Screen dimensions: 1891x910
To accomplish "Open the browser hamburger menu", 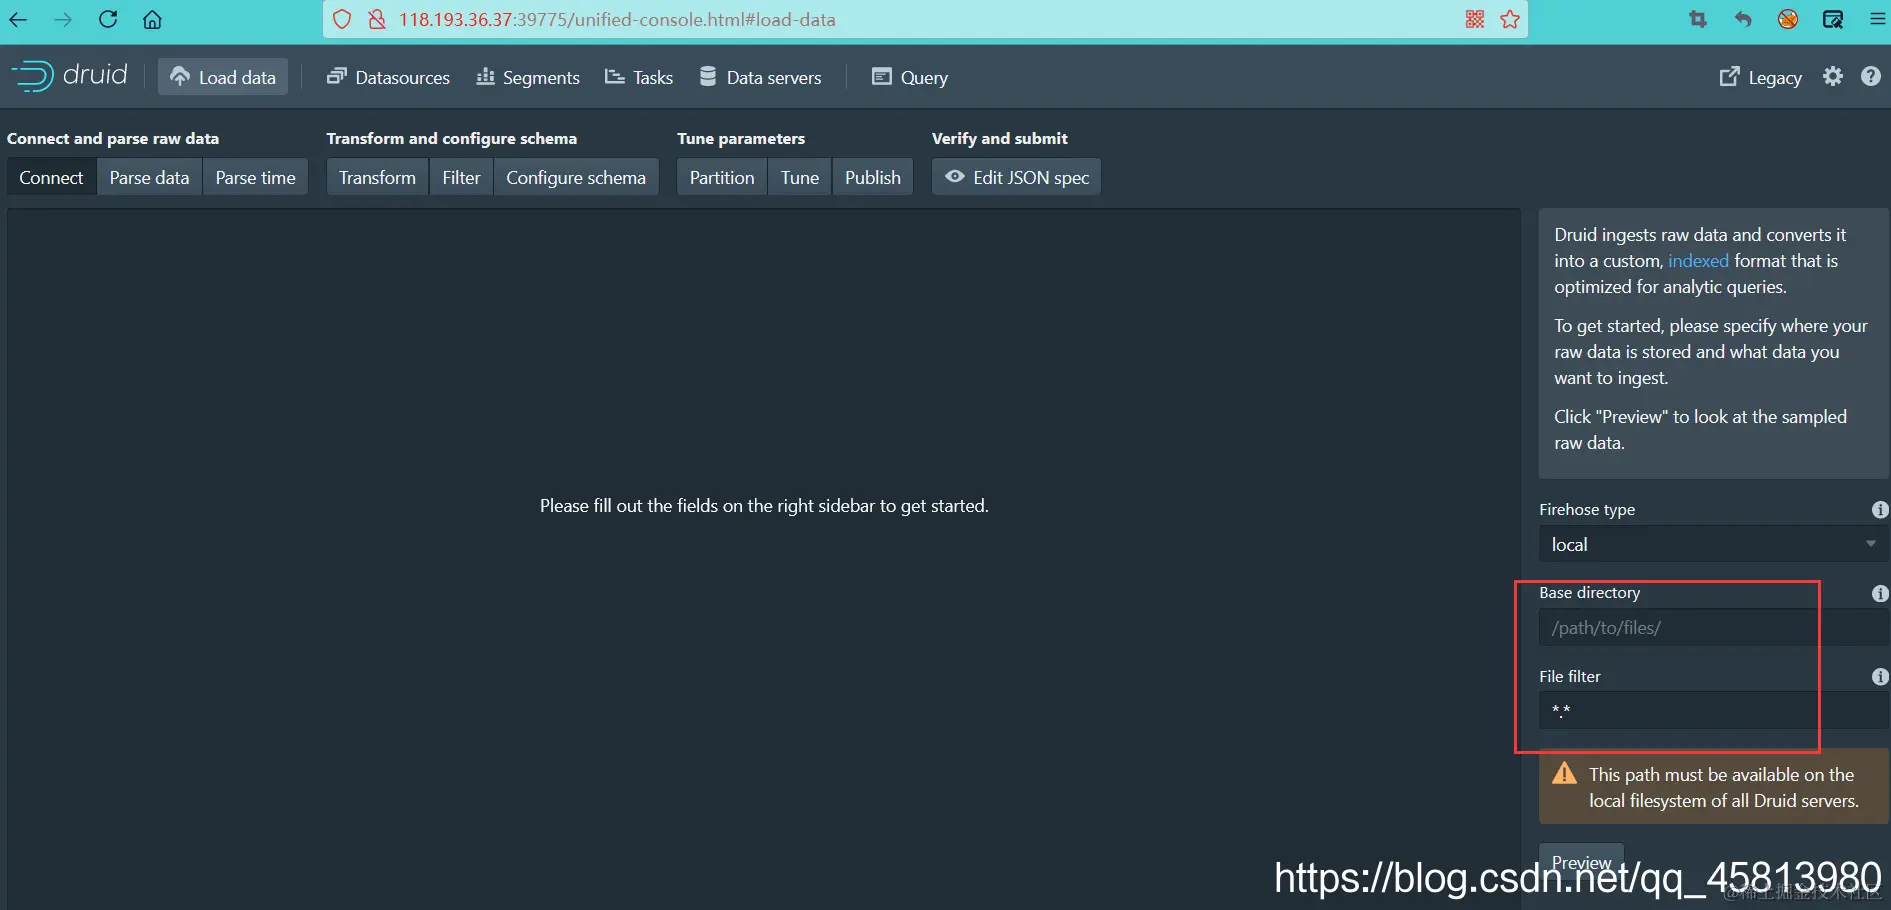I will click(1878, 19).
